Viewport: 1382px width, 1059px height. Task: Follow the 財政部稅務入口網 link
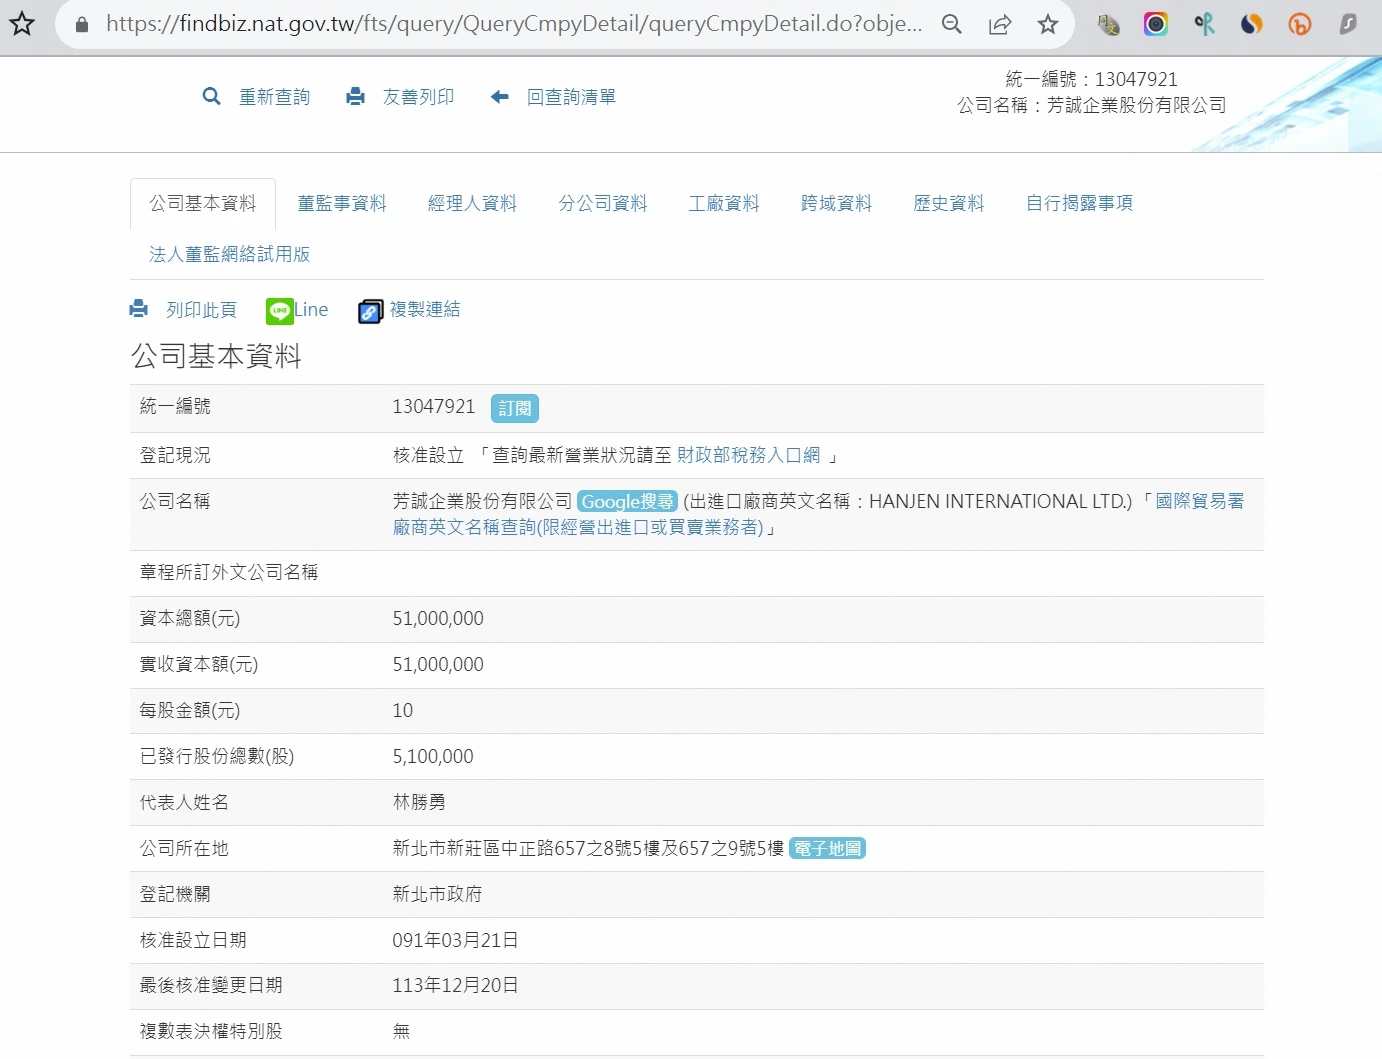(748, 456)
